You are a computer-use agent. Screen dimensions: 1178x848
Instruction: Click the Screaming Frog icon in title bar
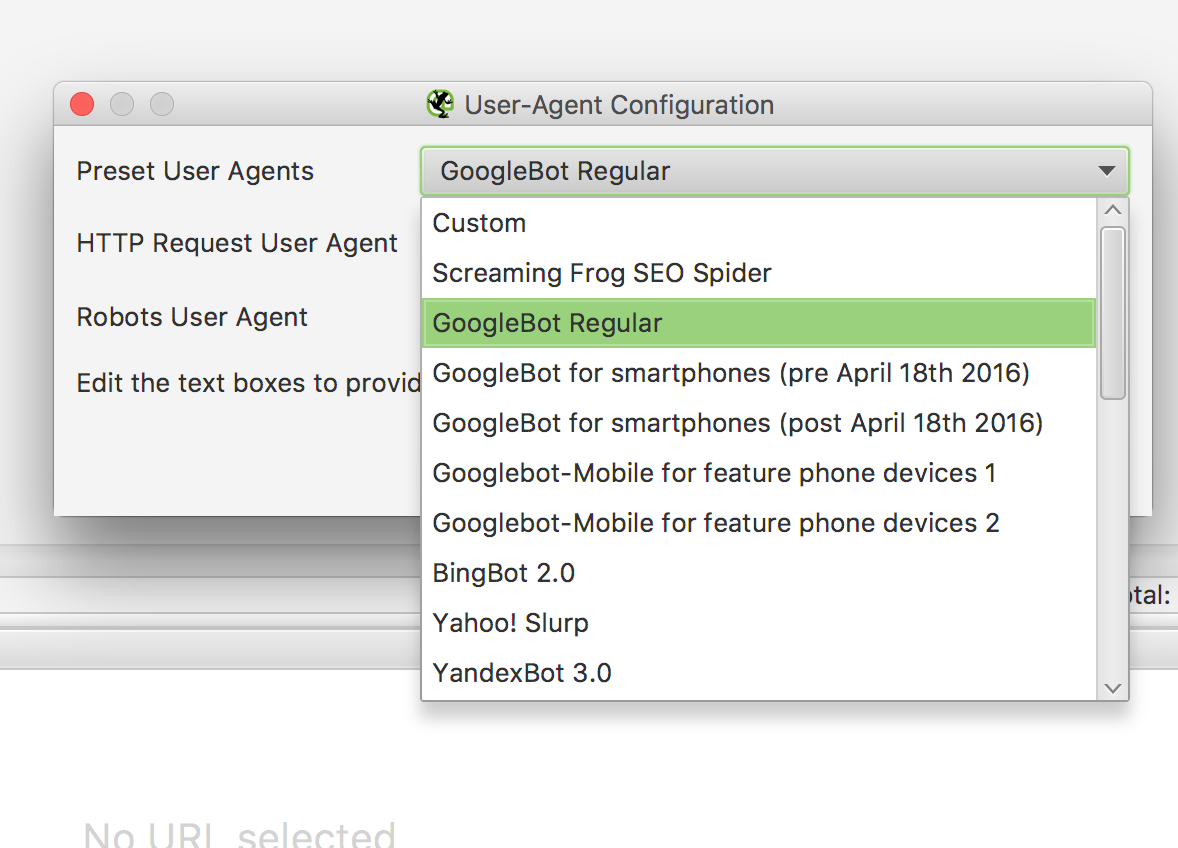440,104
